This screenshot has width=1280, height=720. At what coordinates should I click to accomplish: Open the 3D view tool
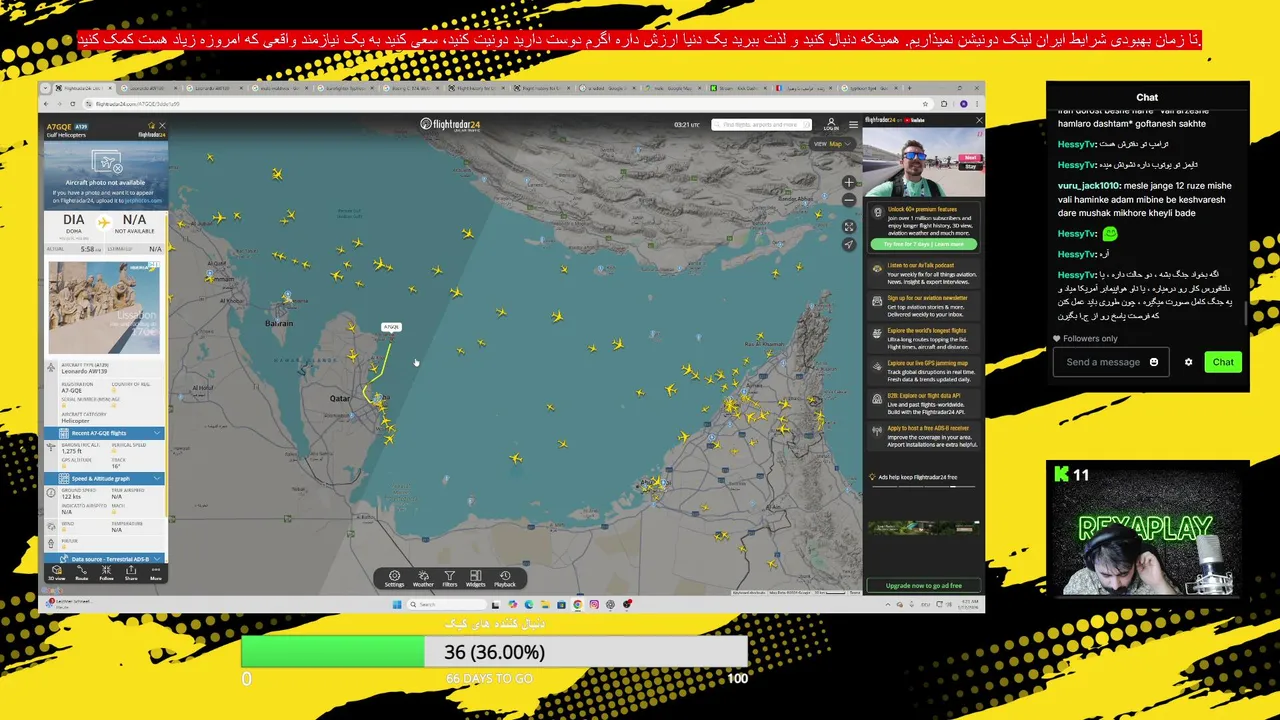click(x=57, y=573)
